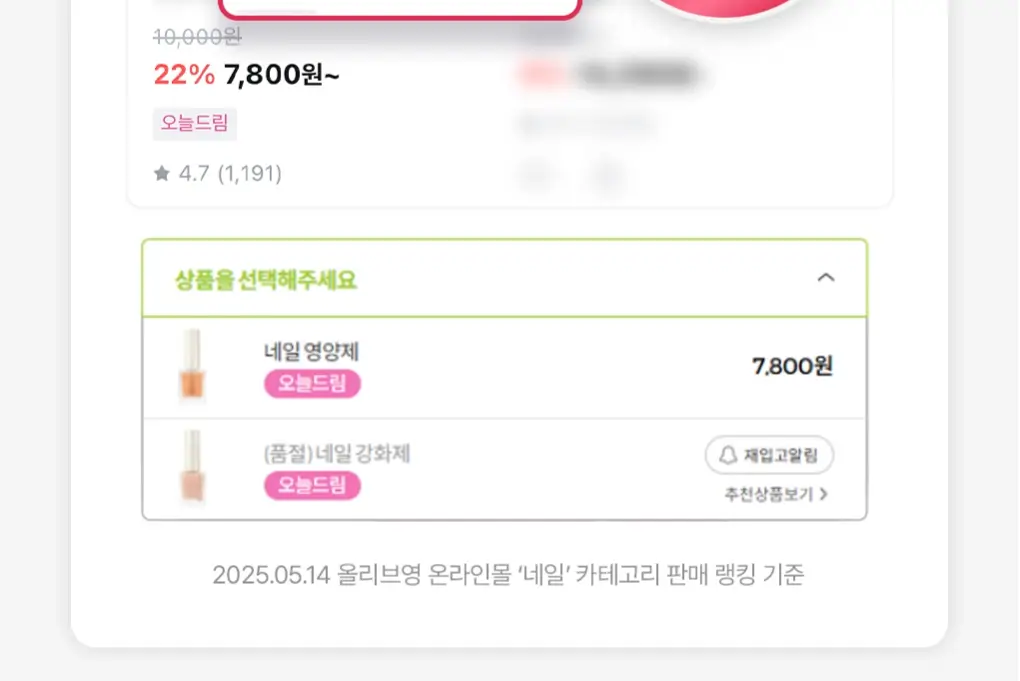Click the 오늘드림 badge under 네일 강화제
The image size is (1020, 681).
[x=312, y=485]
